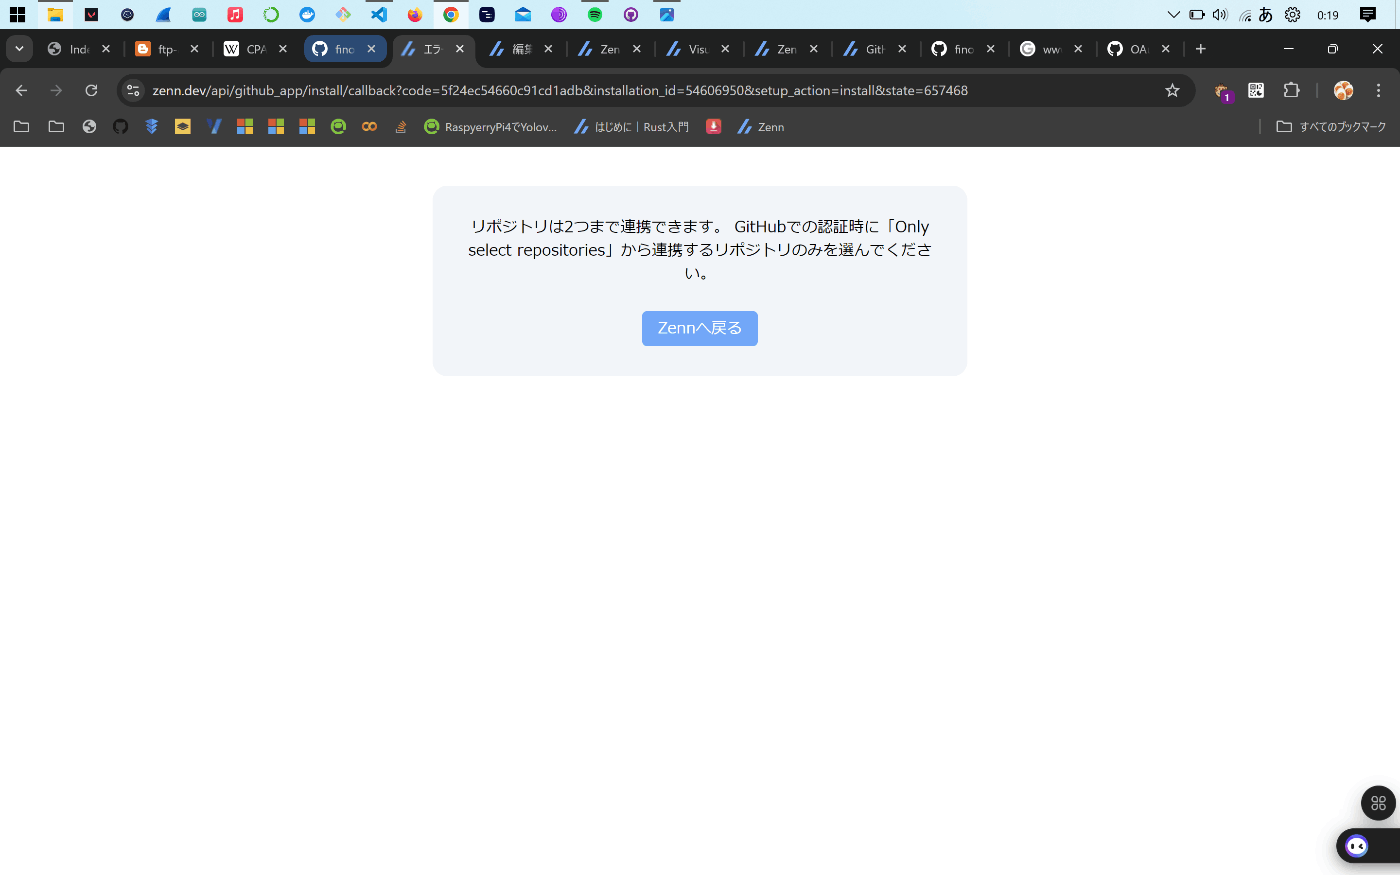Open the Mail app from the taskbar
1400x875 pixels.
pos(523,15)
